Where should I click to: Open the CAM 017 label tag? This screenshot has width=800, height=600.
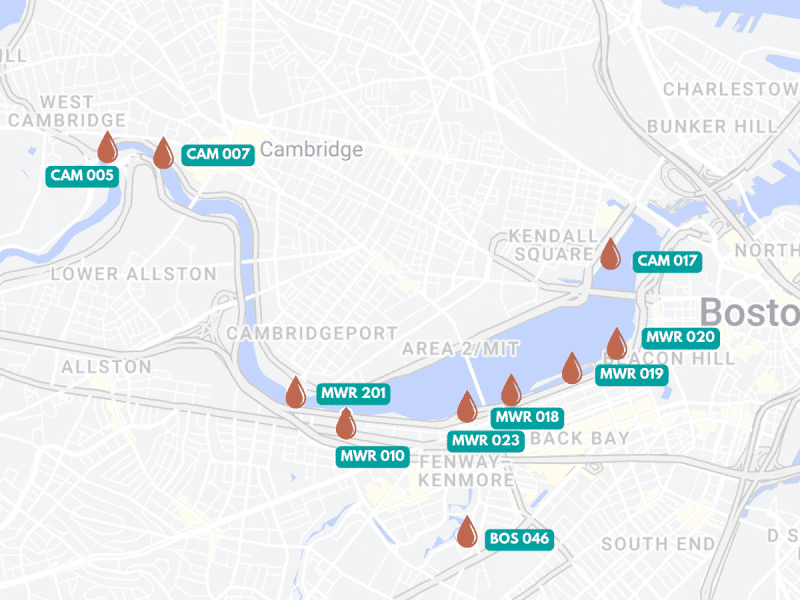click(x=667, y=261)
